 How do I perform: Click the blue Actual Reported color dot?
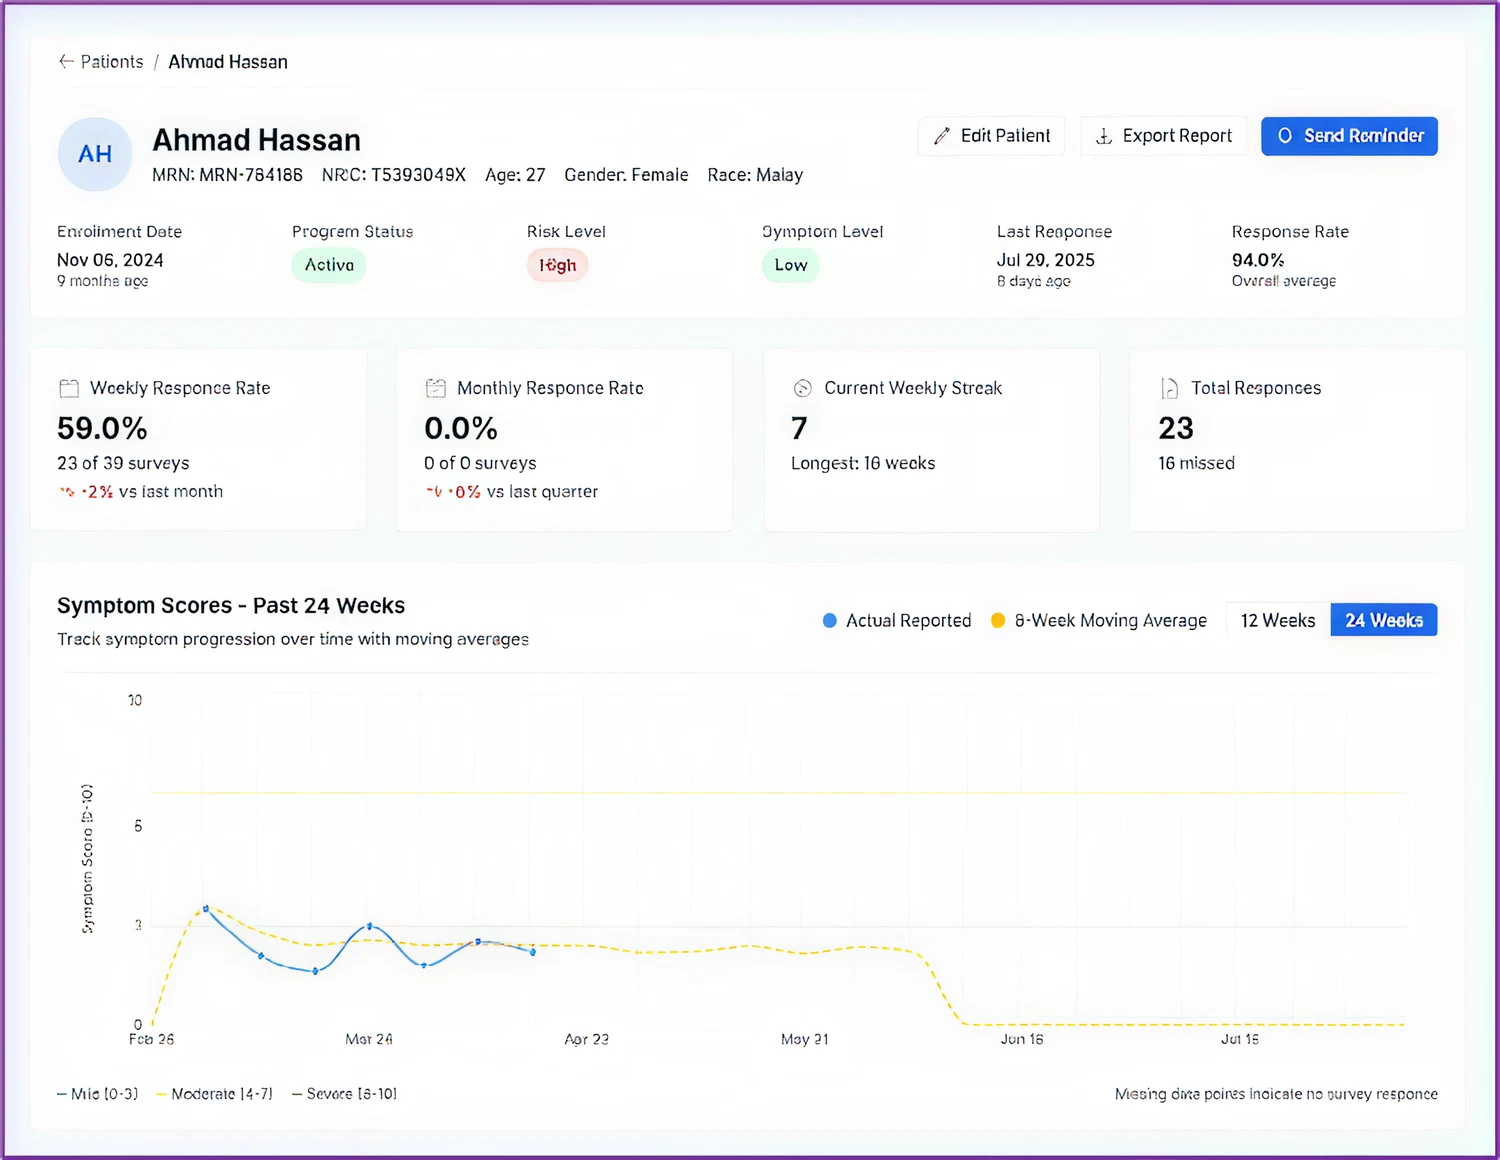pyautogui.click(x=829, y=621)
